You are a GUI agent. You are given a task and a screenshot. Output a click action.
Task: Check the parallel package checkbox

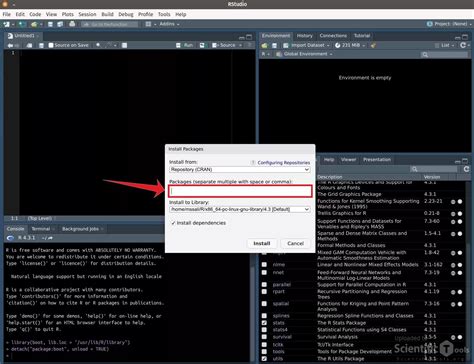(264, 285)
